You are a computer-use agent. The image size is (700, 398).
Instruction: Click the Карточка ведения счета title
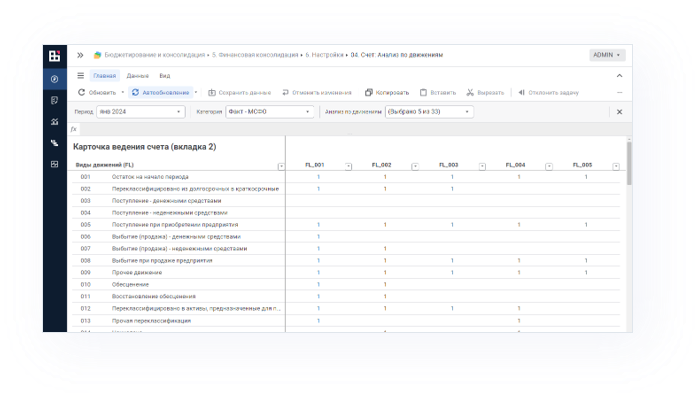coord(145,147)
